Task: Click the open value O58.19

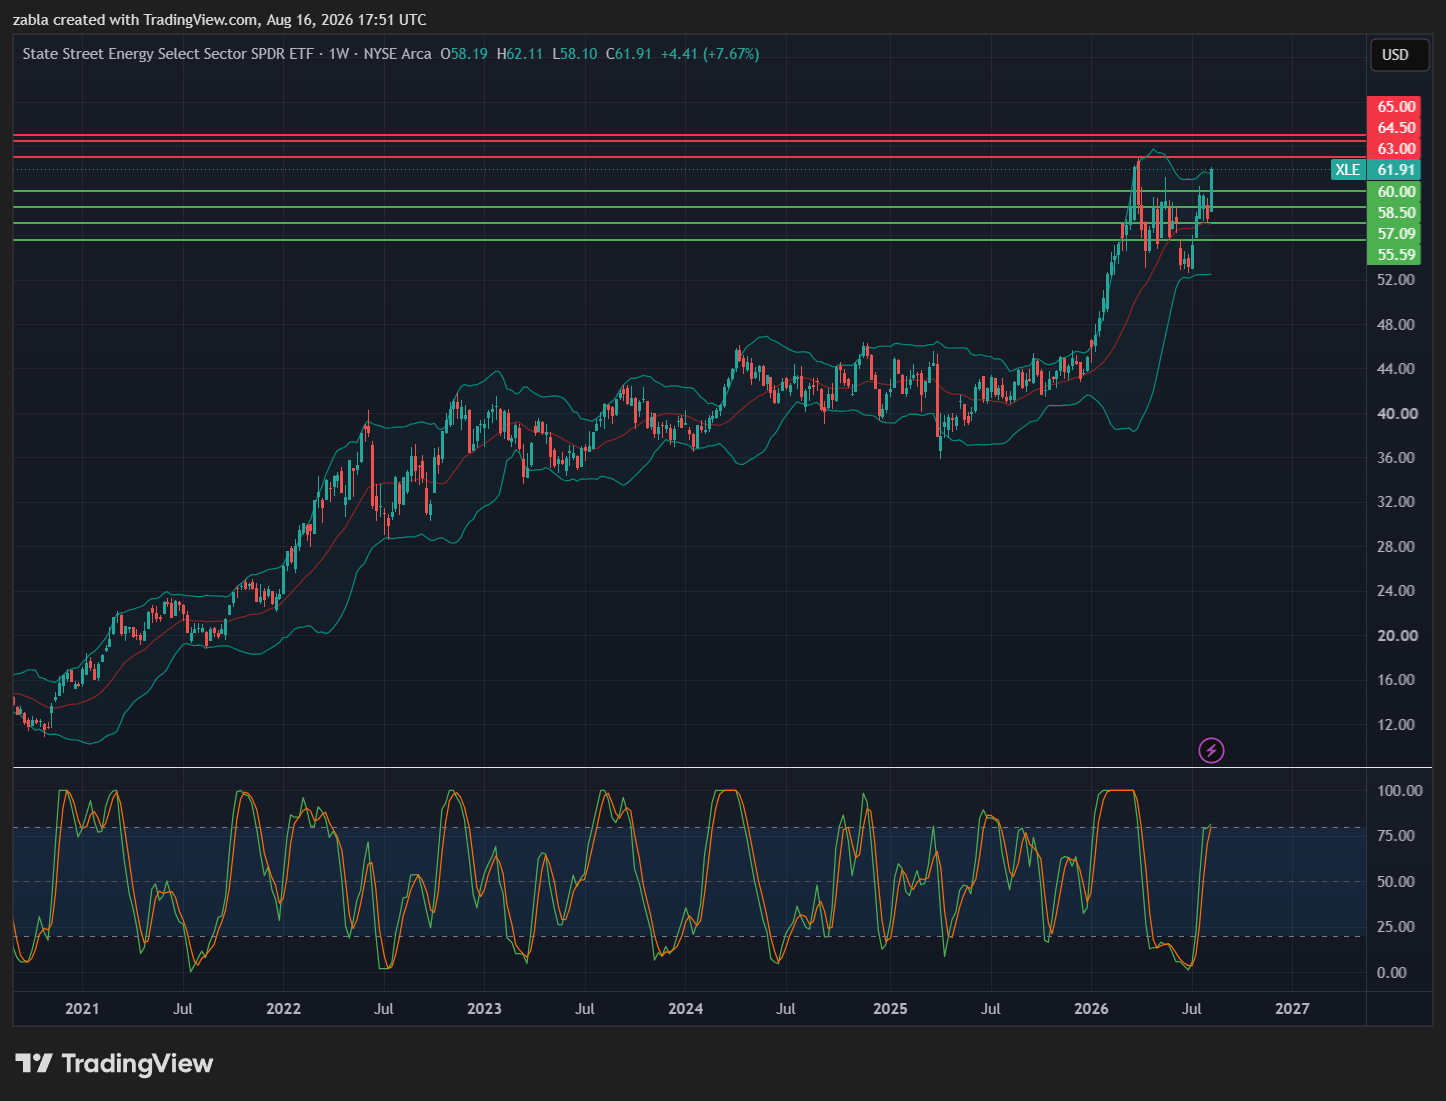Action: (x=464, y=54)
